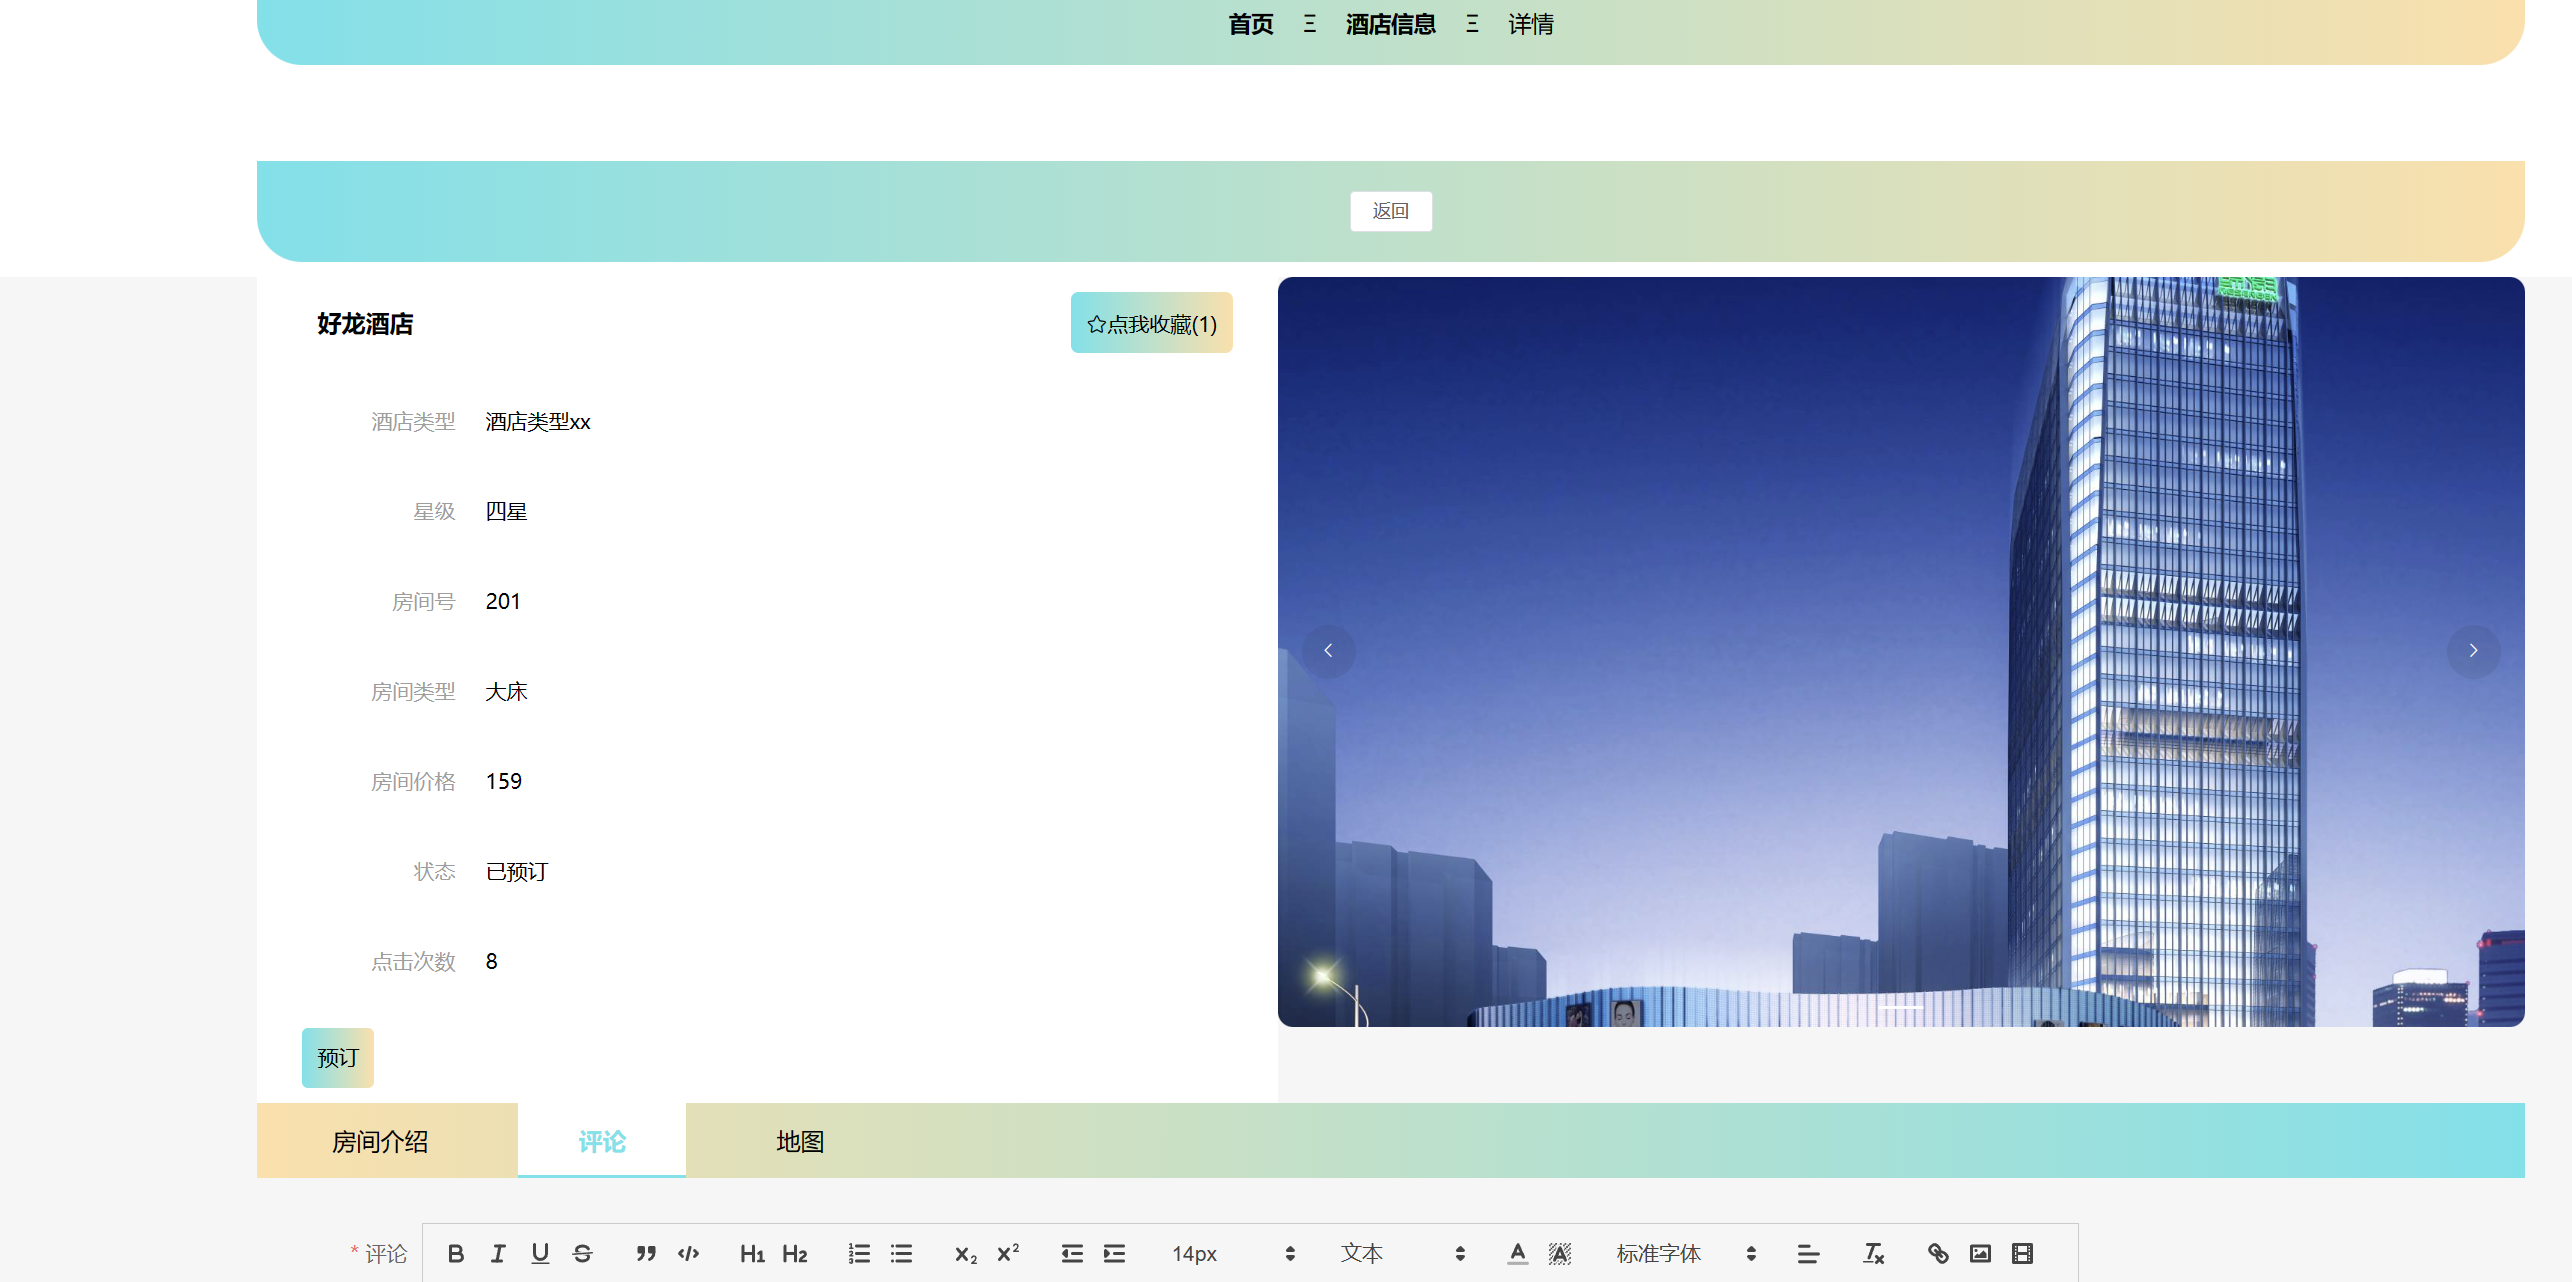The image size is (2572, 1282).
Task: Toggle underline formatting in the editor
Action: click(x=540, y=1253)
